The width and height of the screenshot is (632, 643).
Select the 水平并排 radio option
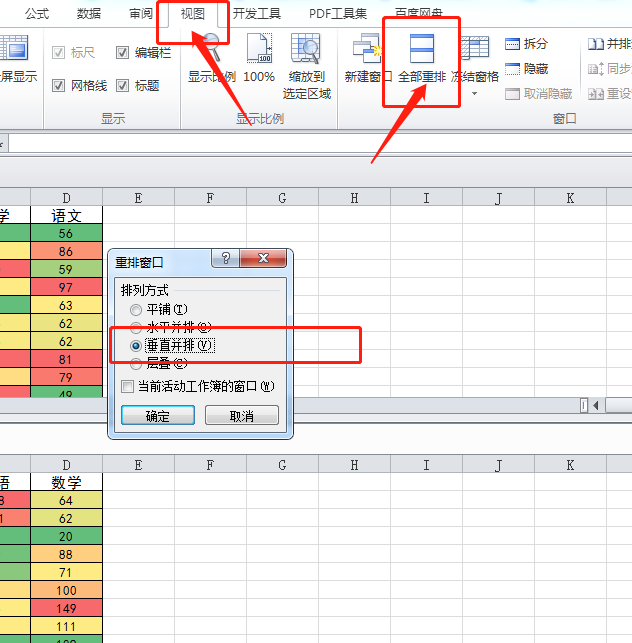(136, 328)
